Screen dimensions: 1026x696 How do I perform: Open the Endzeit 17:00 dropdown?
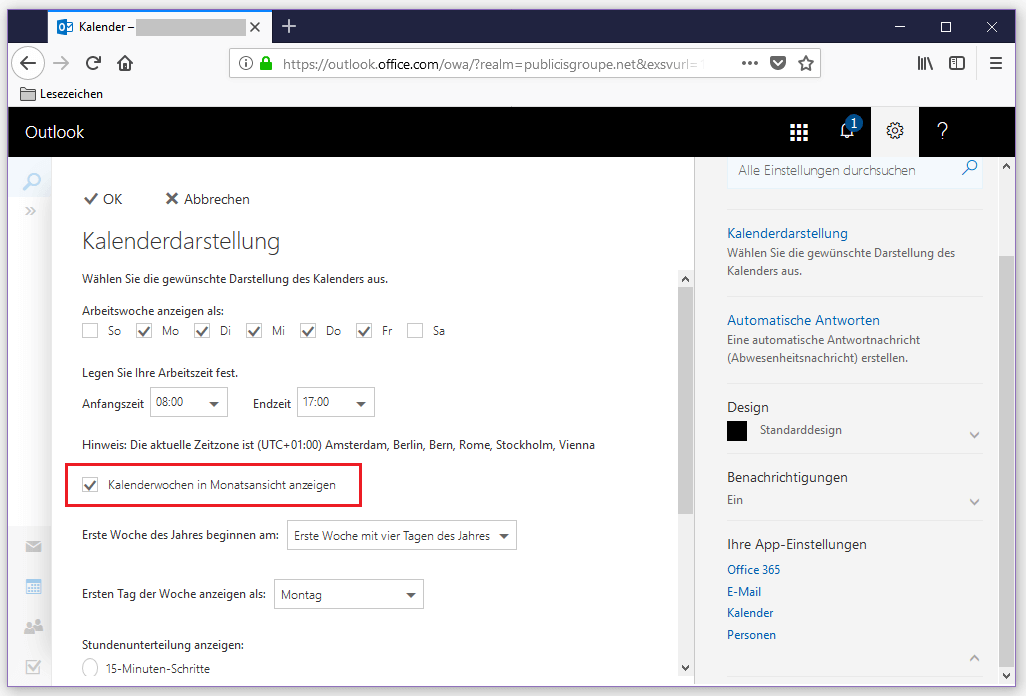click(x=336, y=403)
